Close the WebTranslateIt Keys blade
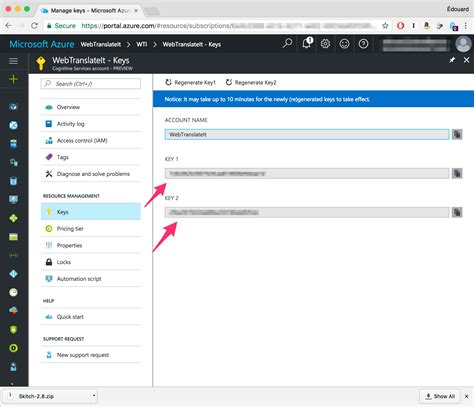This screenshot has height=407, width=474. point(466,60)
